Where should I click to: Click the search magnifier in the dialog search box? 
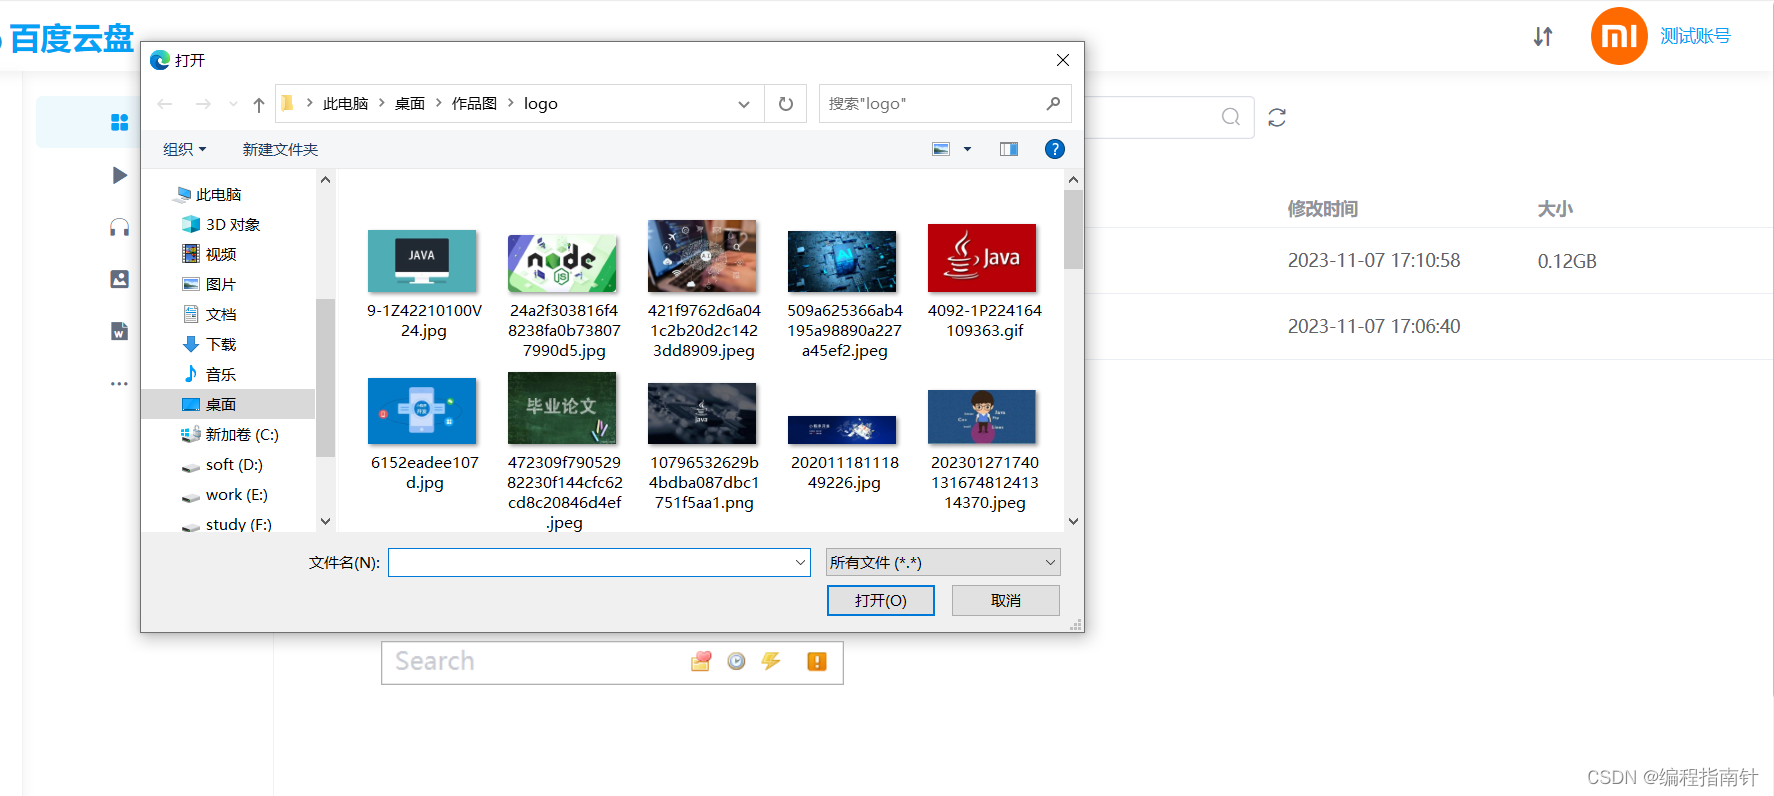[x=1053, y=103]
